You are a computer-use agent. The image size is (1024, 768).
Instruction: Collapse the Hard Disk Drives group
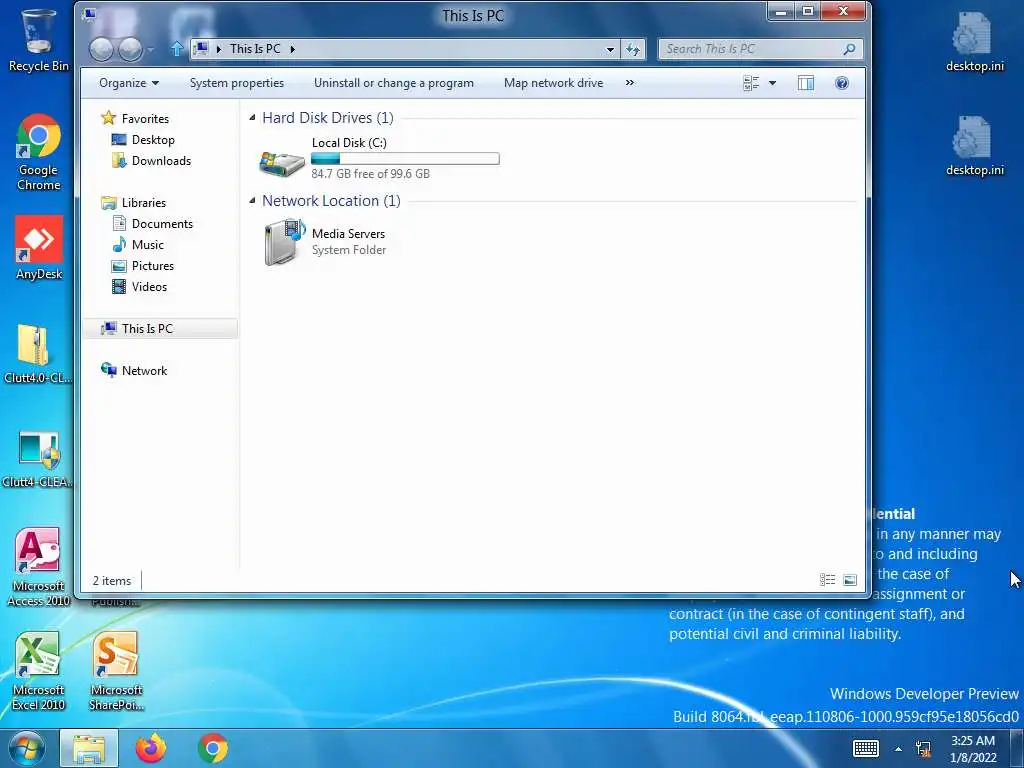pyautogui.click(x=252, y=118)
